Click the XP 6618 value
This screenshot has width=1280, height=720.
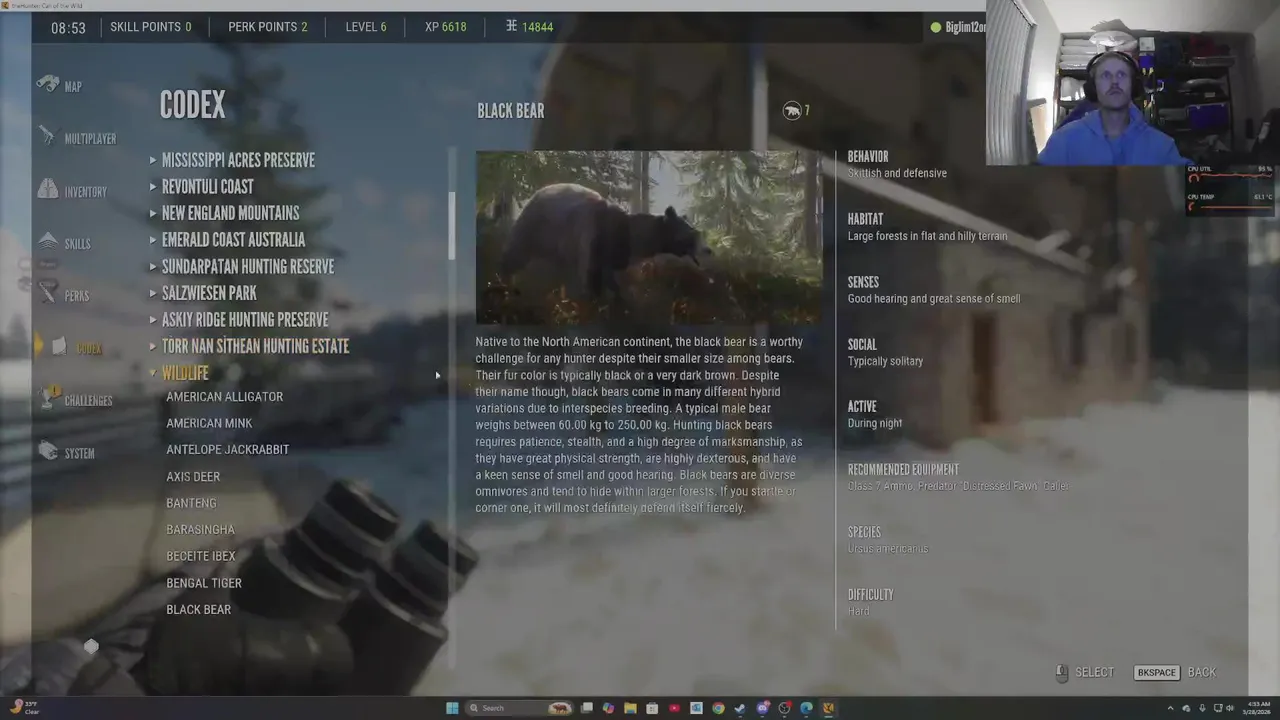point(446,27)
